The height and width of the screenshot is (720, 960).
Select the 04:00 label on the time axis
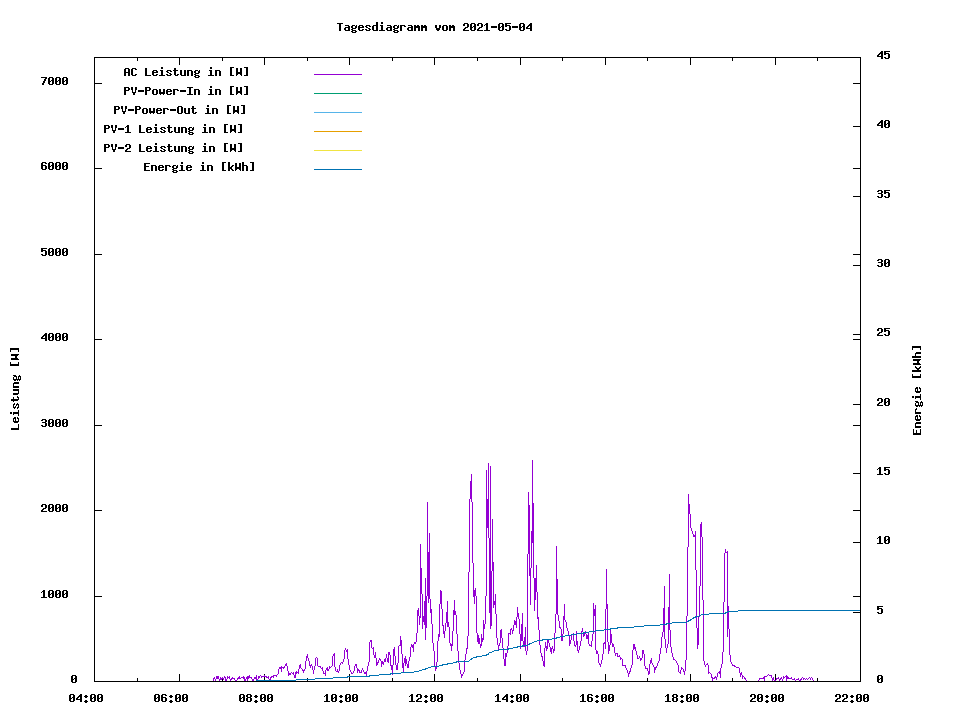click(86, 698)
